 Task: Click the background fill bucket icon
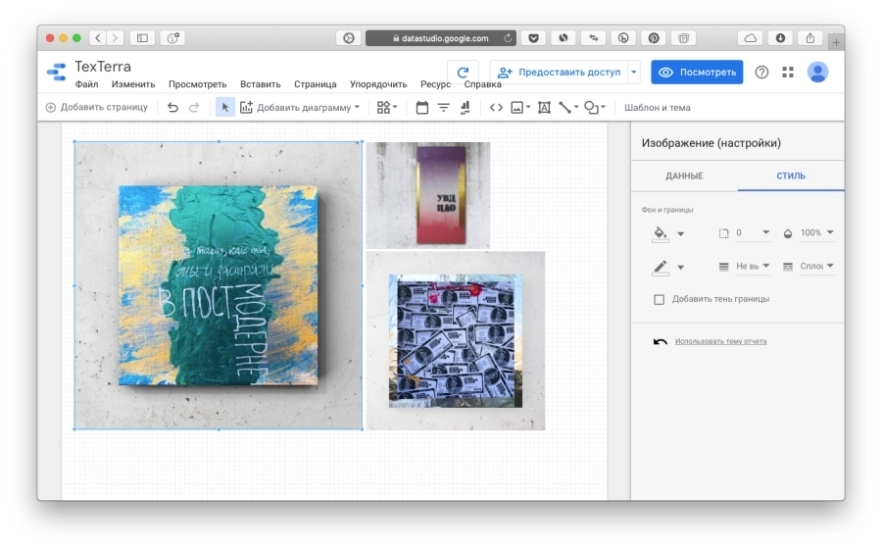(660, 233)
